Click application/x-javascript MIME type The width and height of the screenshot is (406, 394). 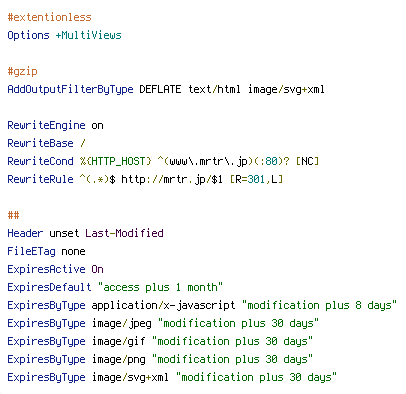(163, 305)
